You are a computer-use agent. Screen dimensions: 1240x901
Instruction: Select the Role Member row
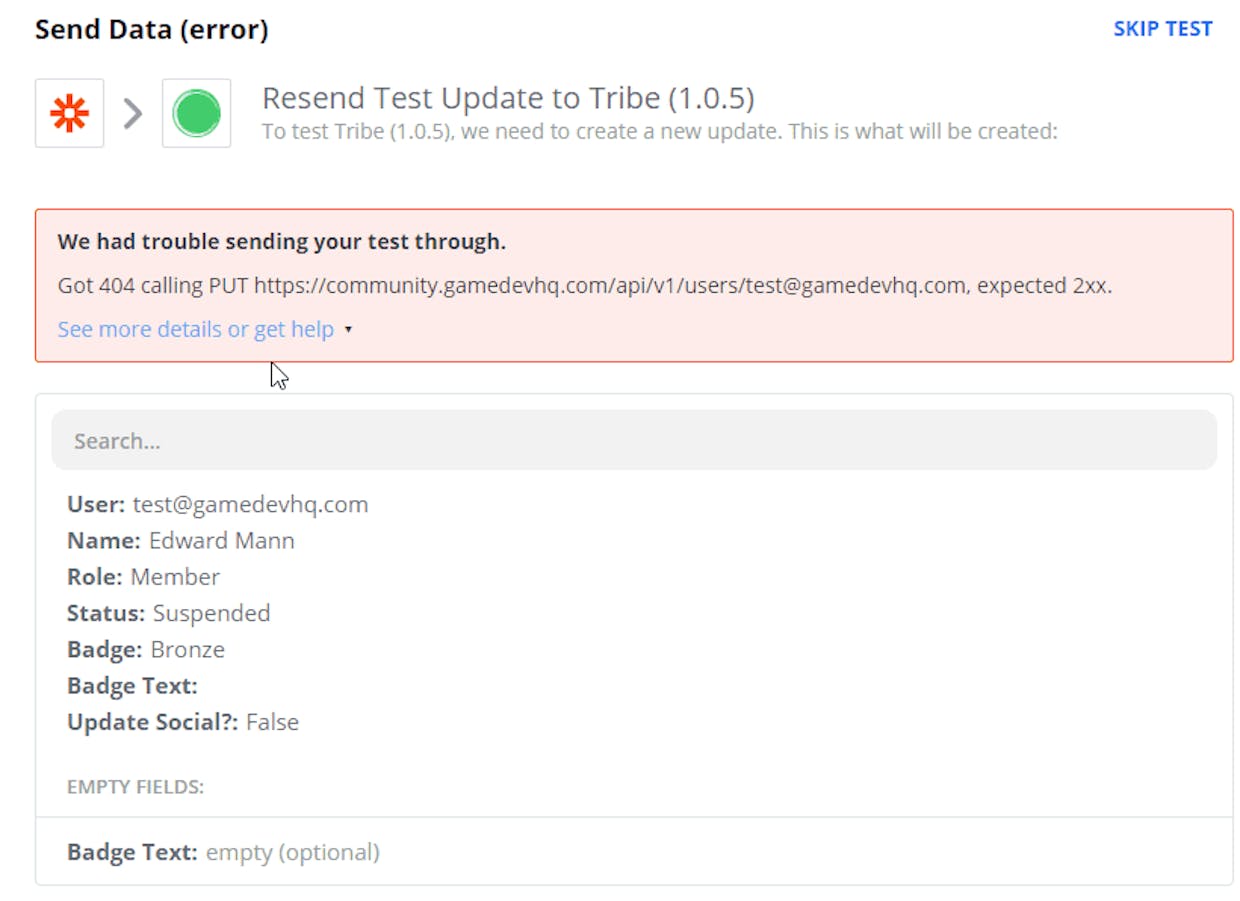pos(143,577)
